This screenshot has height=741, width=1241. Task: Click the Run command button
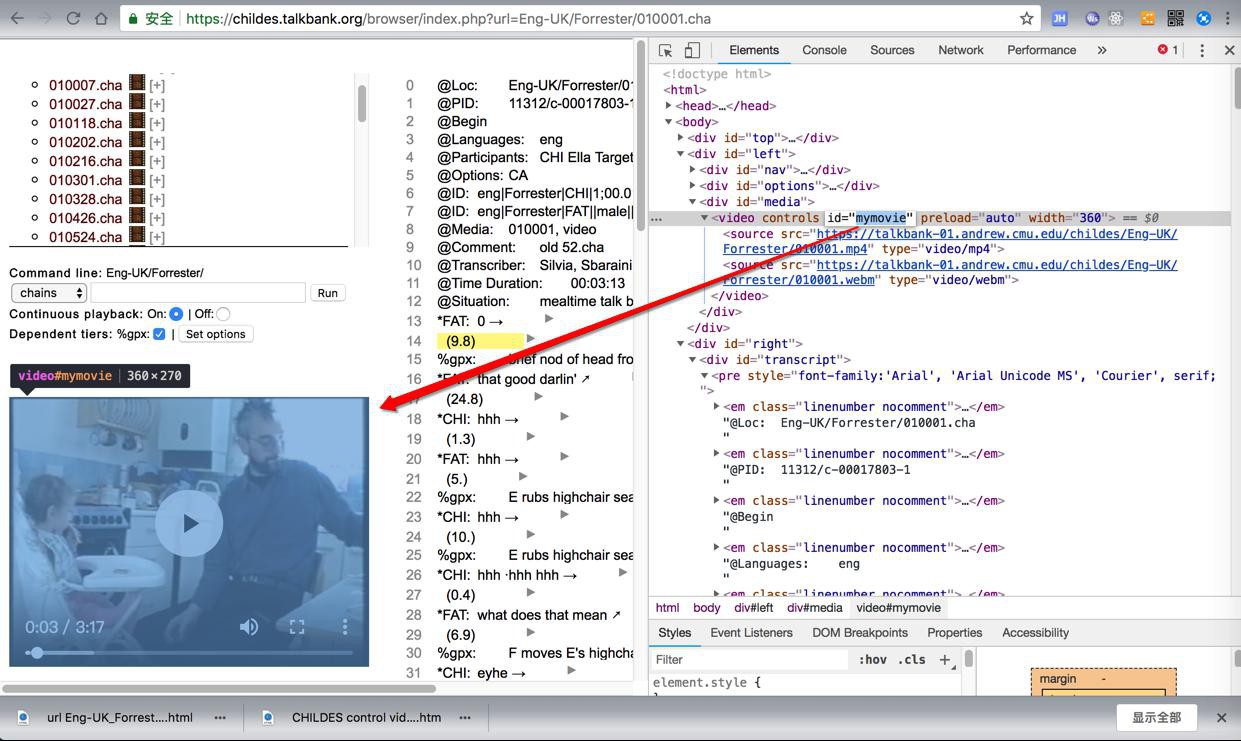(x=327, y=293)
